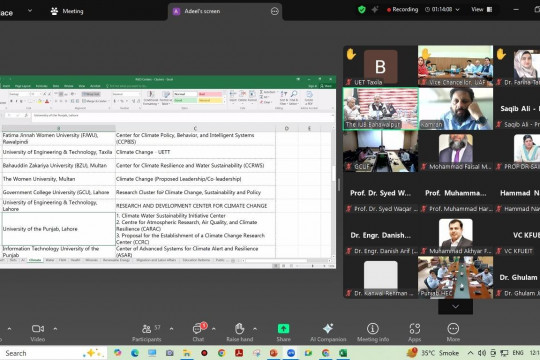Viewport: 540px width, 360px height.
Task: Open the Apps icon
Action: click(415, 329)
